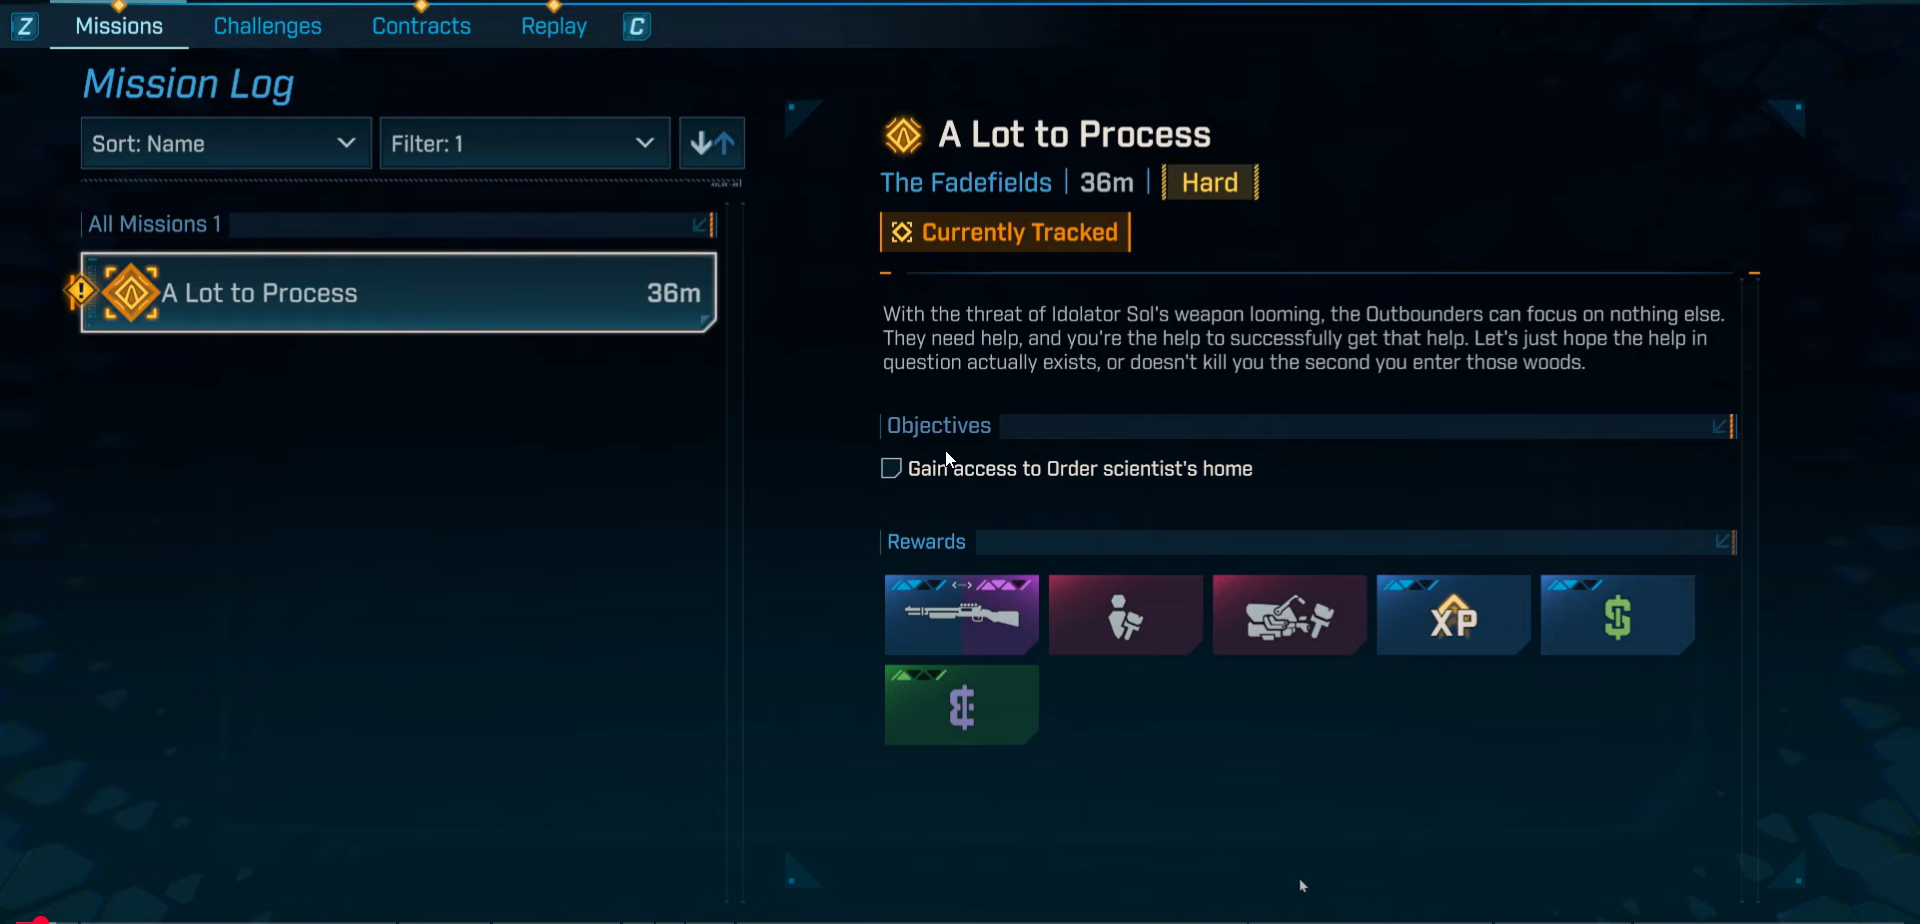Click the weapon reward icon
The image size is (1920, 924).
point(961,614)
